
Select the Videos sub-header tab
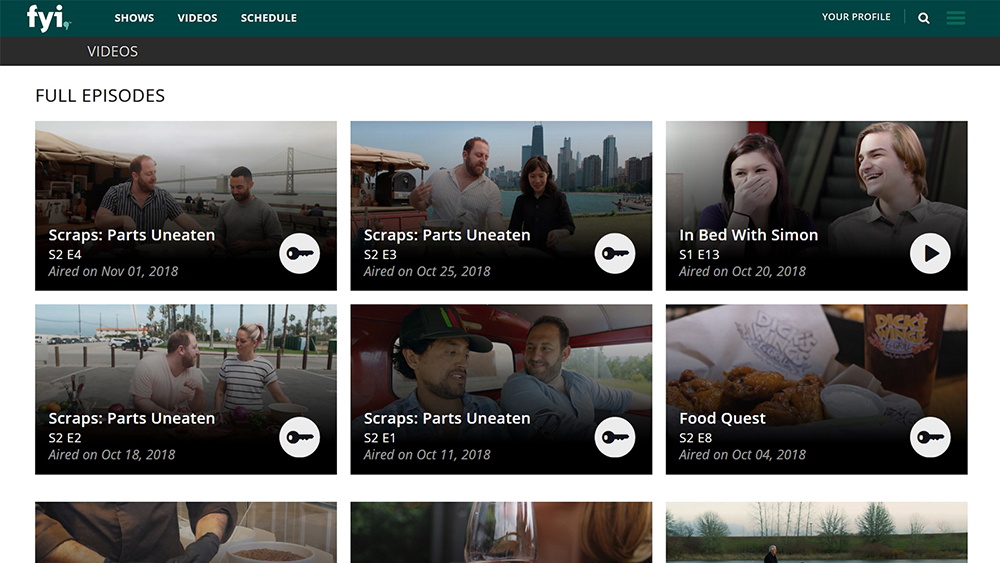click(113, 51)
